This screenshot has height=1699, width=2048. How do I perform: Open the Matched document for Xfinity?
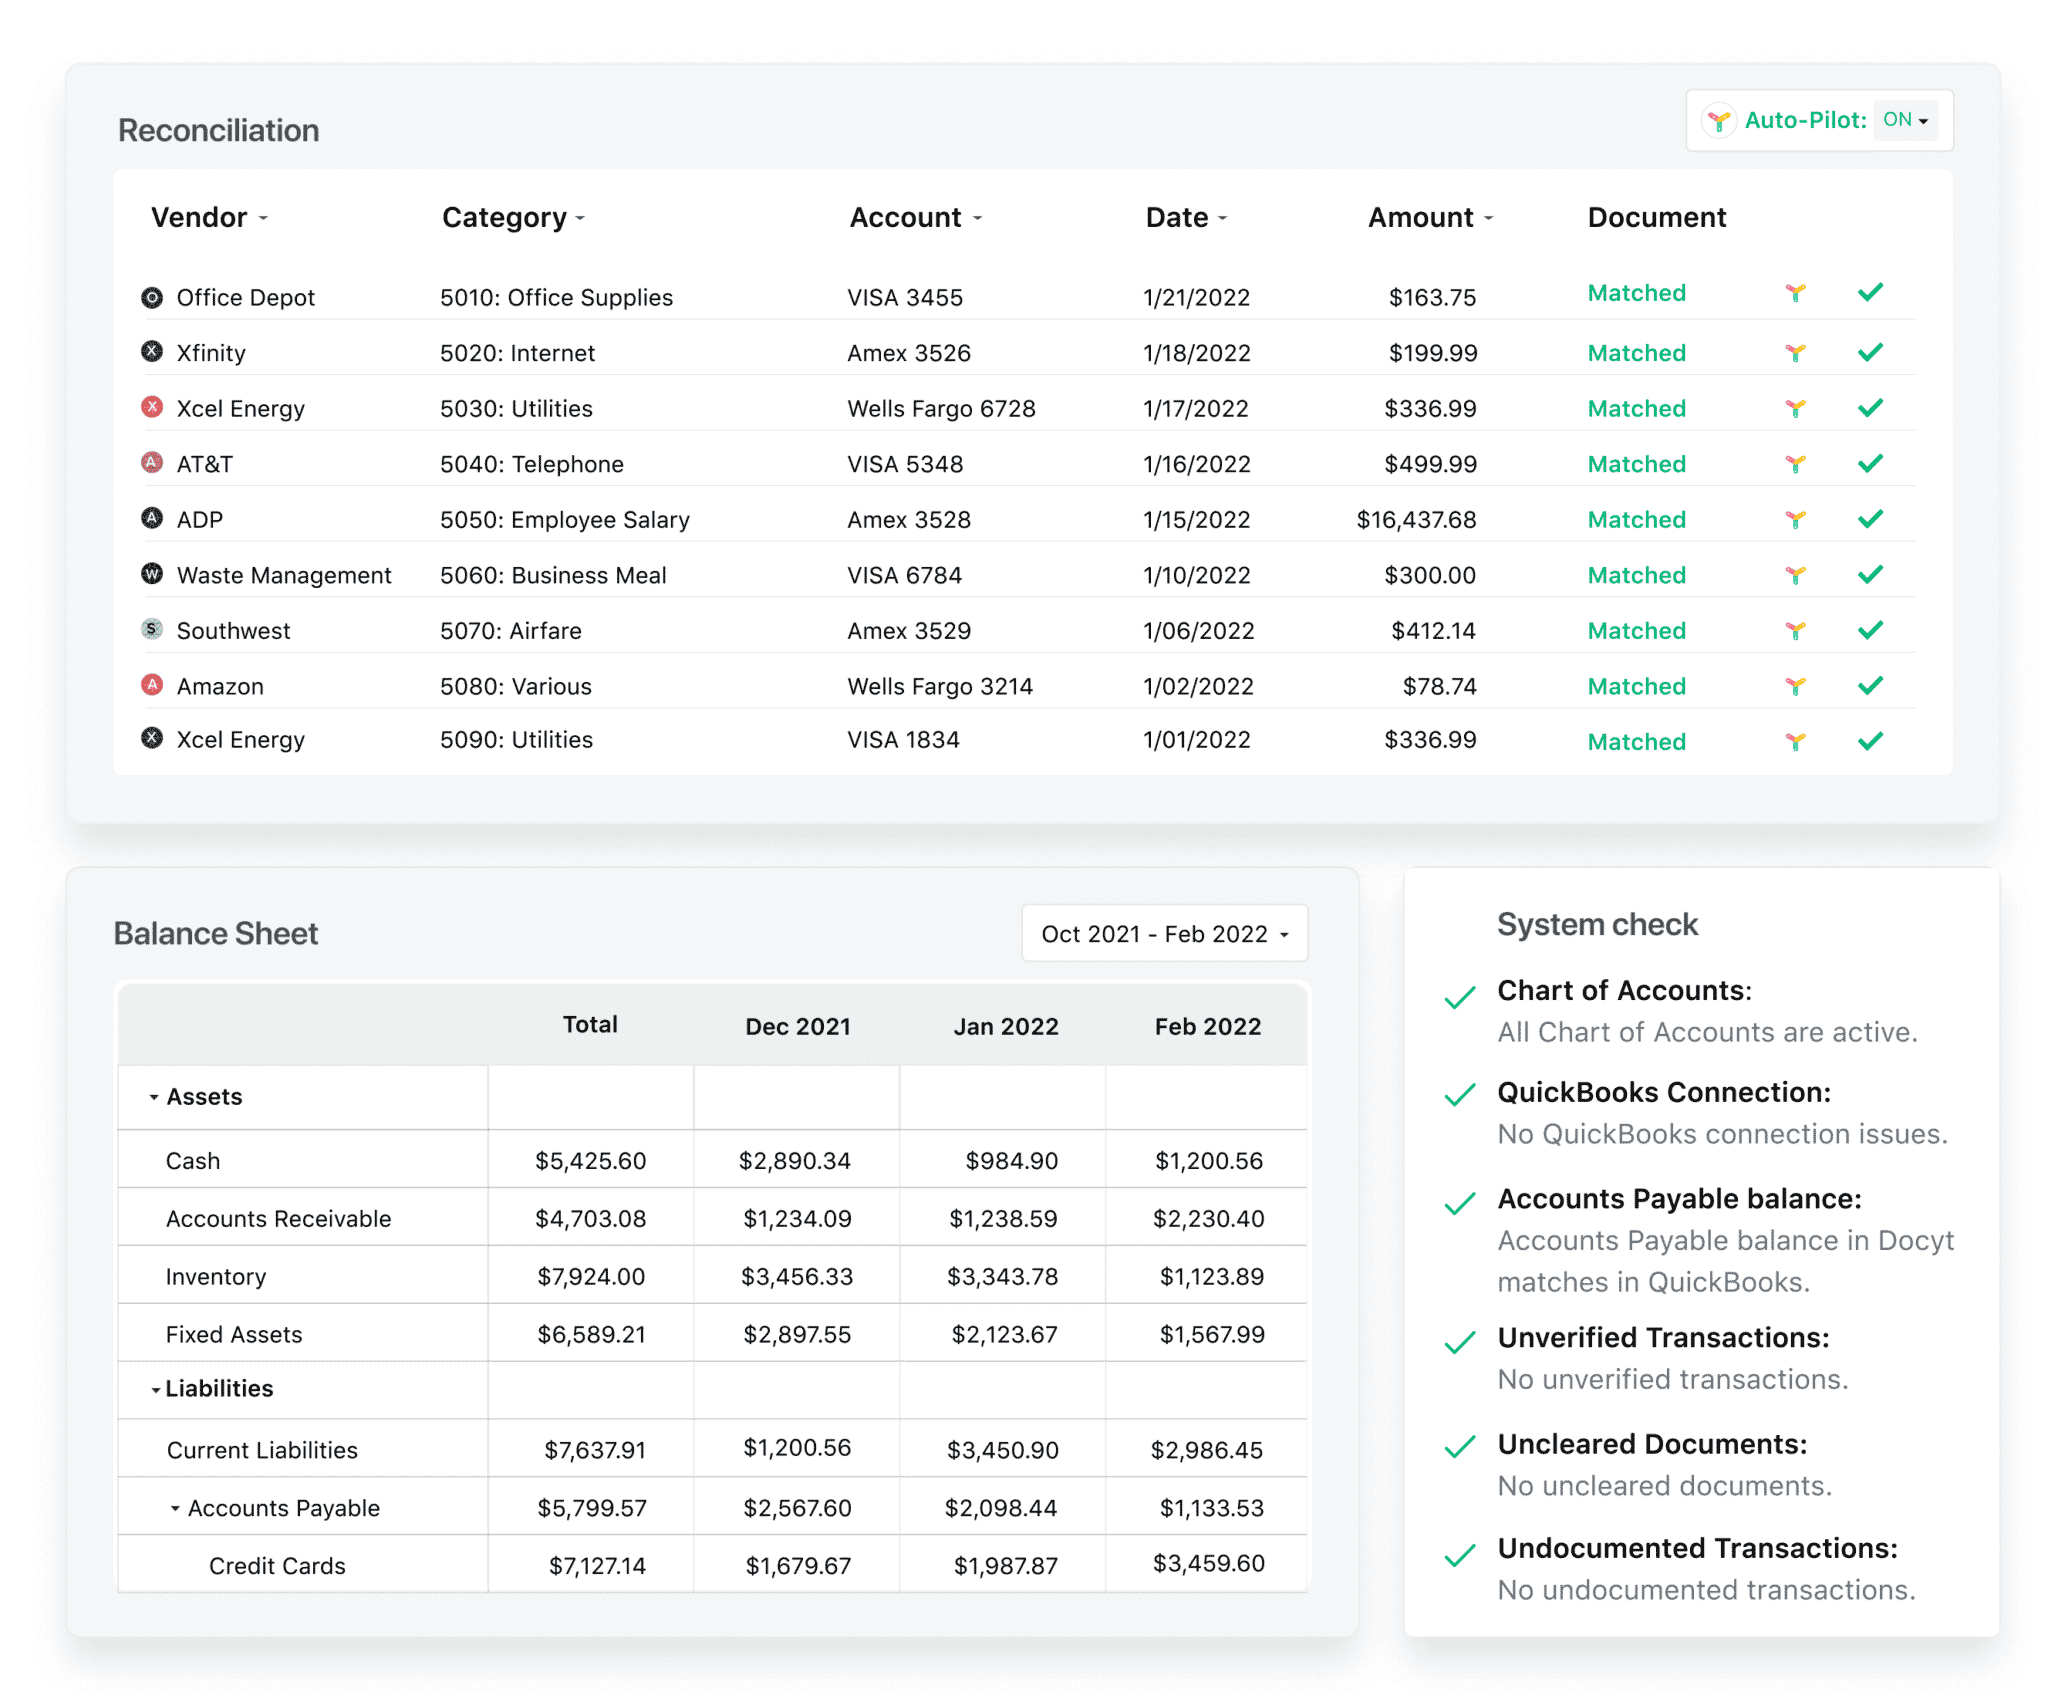click(1637, 353)
